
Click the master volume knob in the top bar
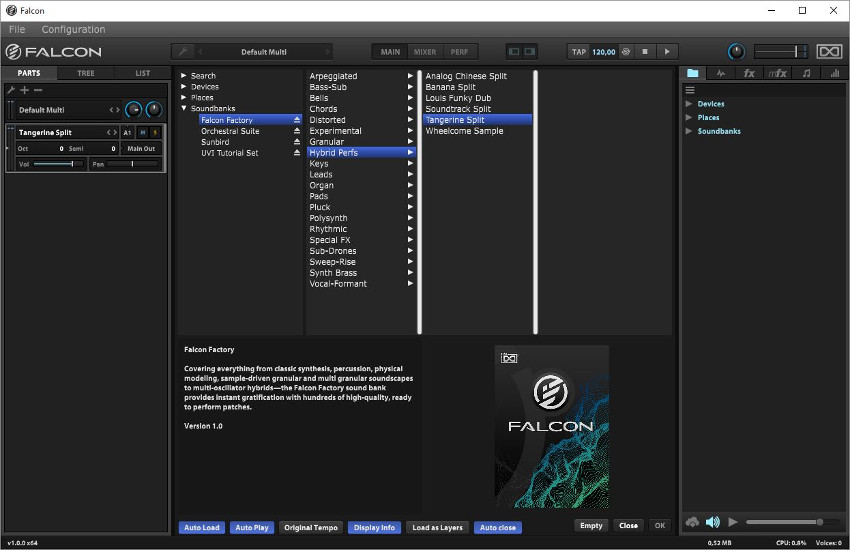736,51
